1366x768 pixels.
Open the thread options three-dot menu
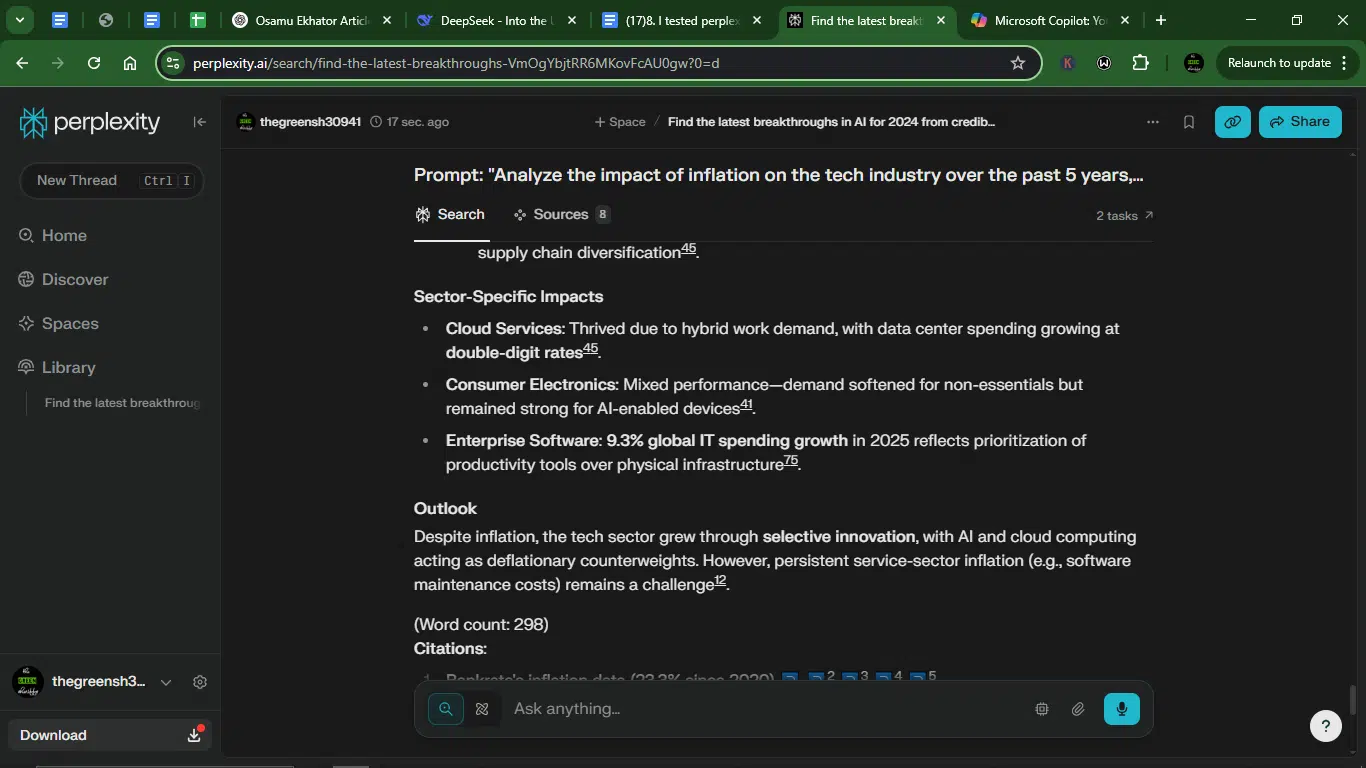1153,122
